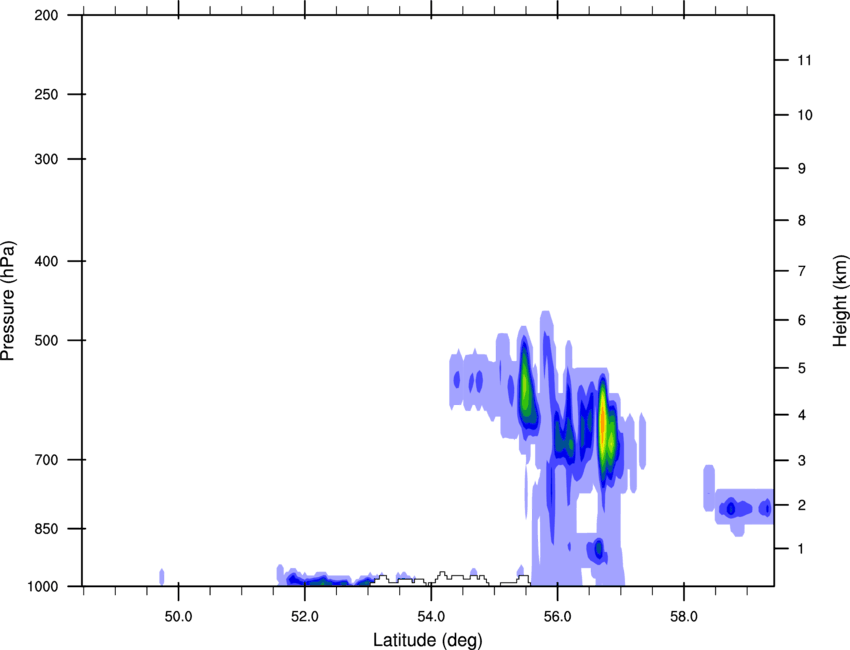Click the 58.0 latitude tick label
The image size is (850, 650).
tap(684, 613)
